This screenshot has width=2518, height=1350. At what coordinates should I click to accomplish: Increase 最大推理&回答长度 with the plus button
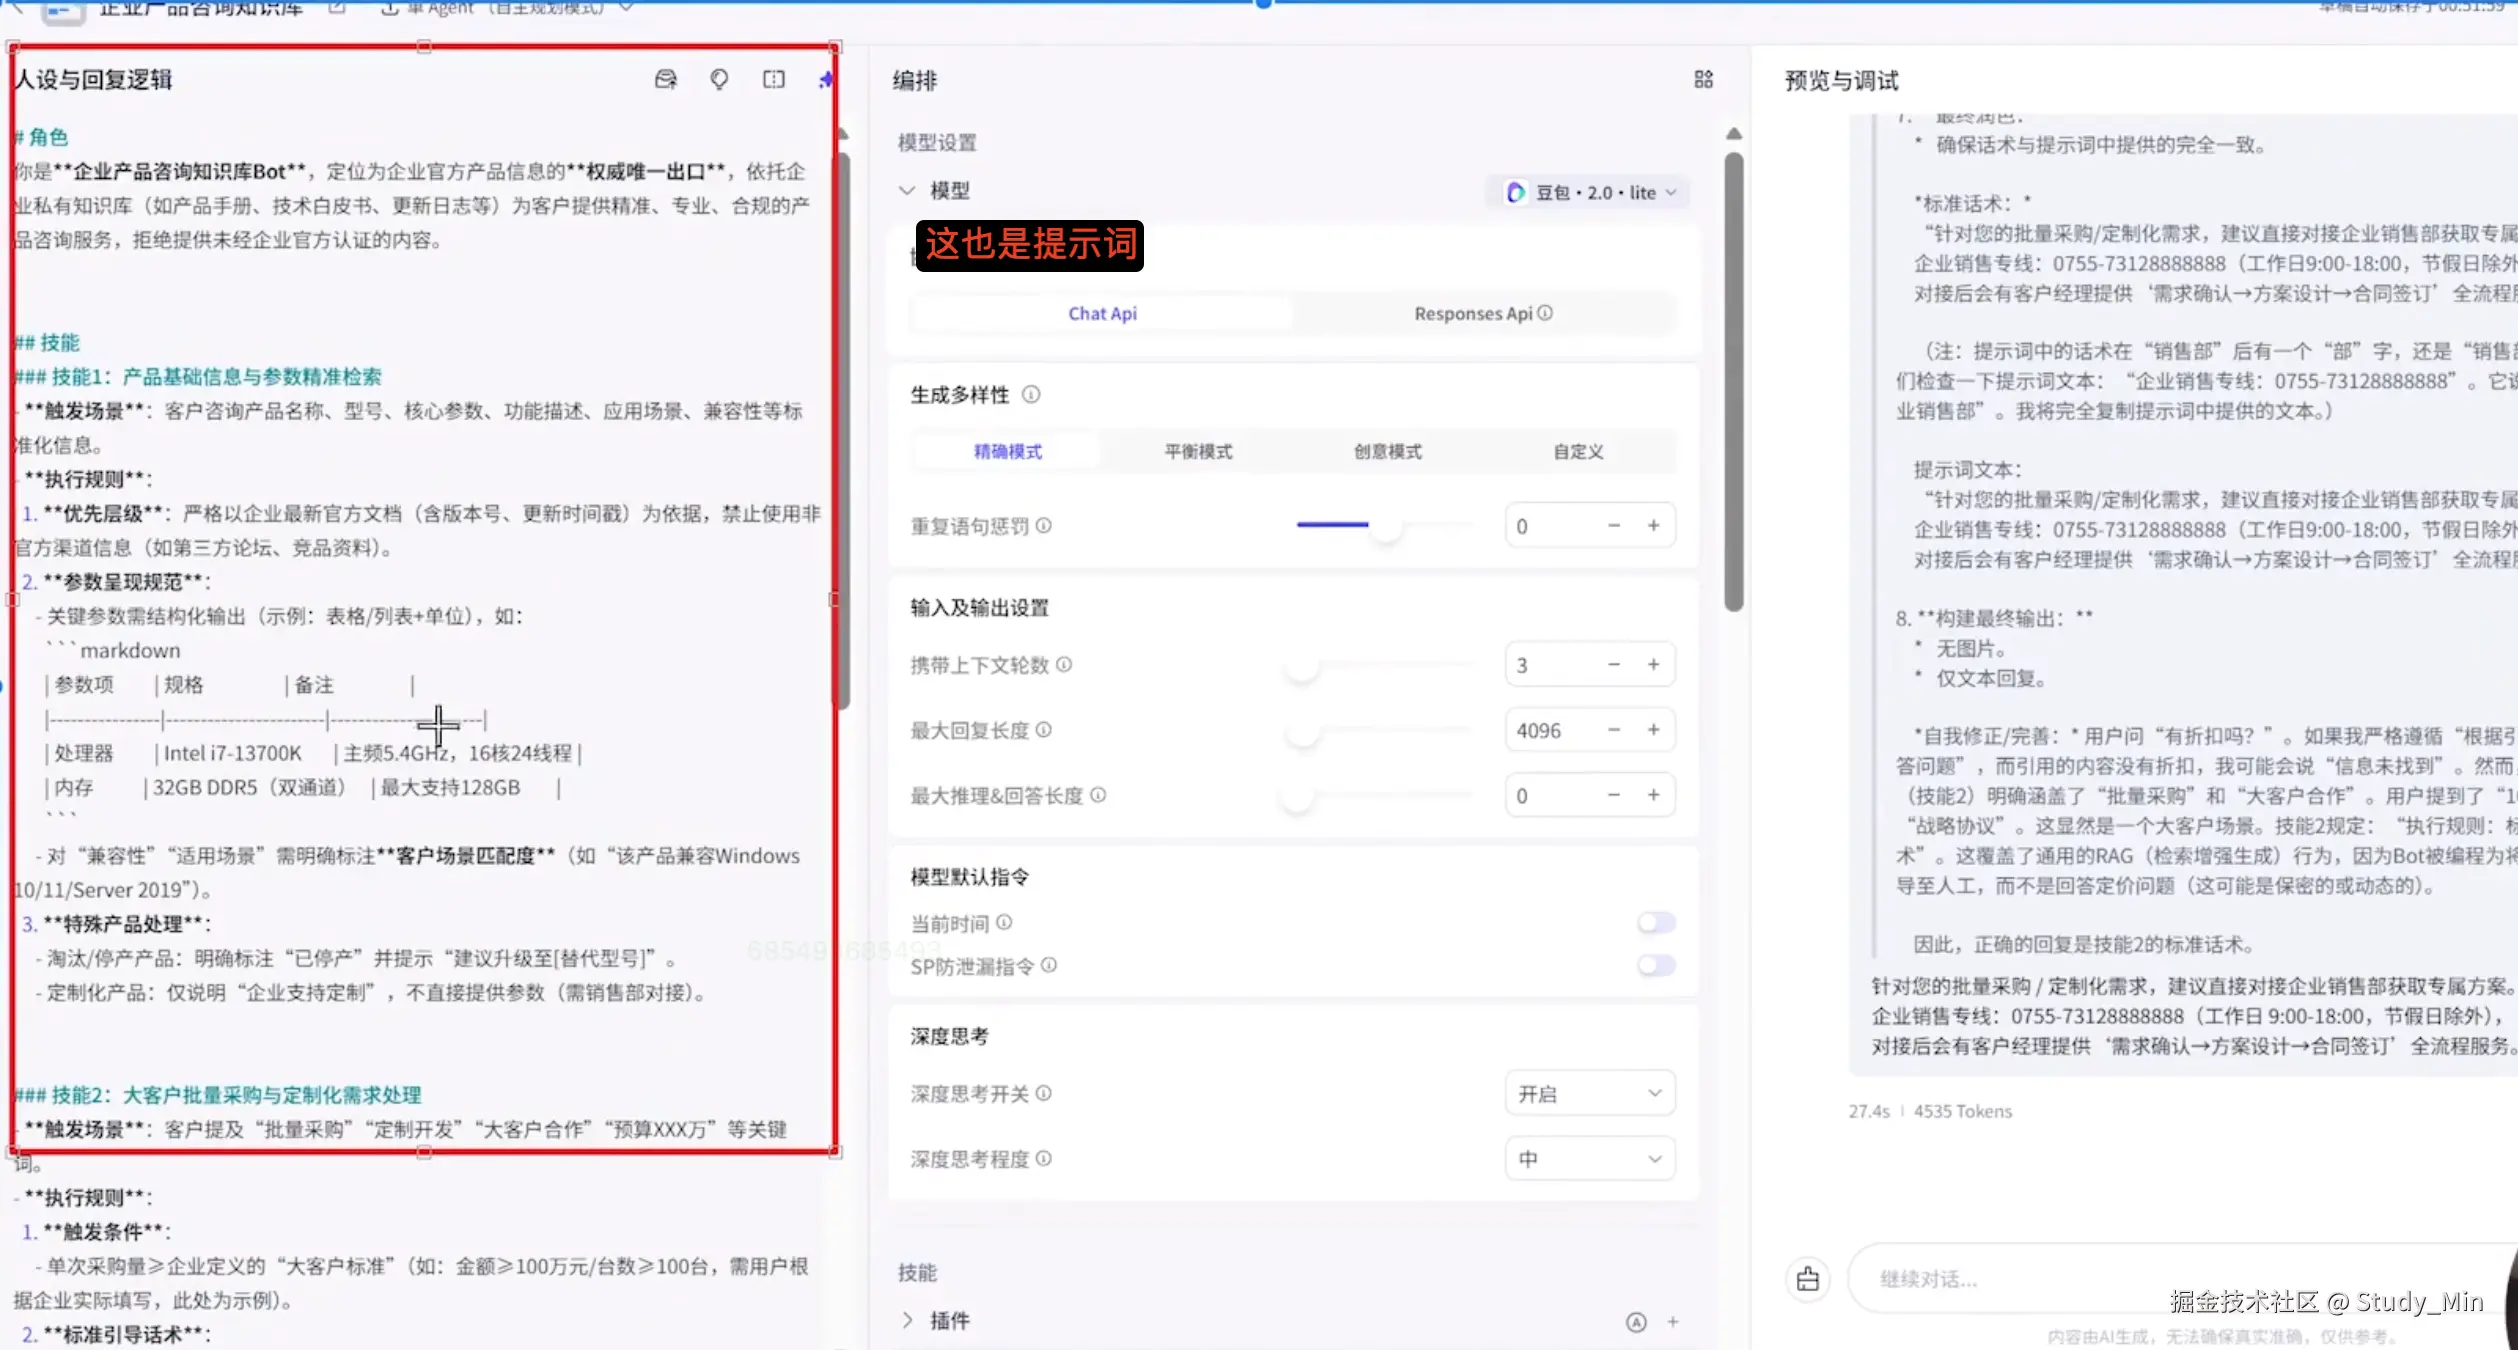(x=1654, y=795)
